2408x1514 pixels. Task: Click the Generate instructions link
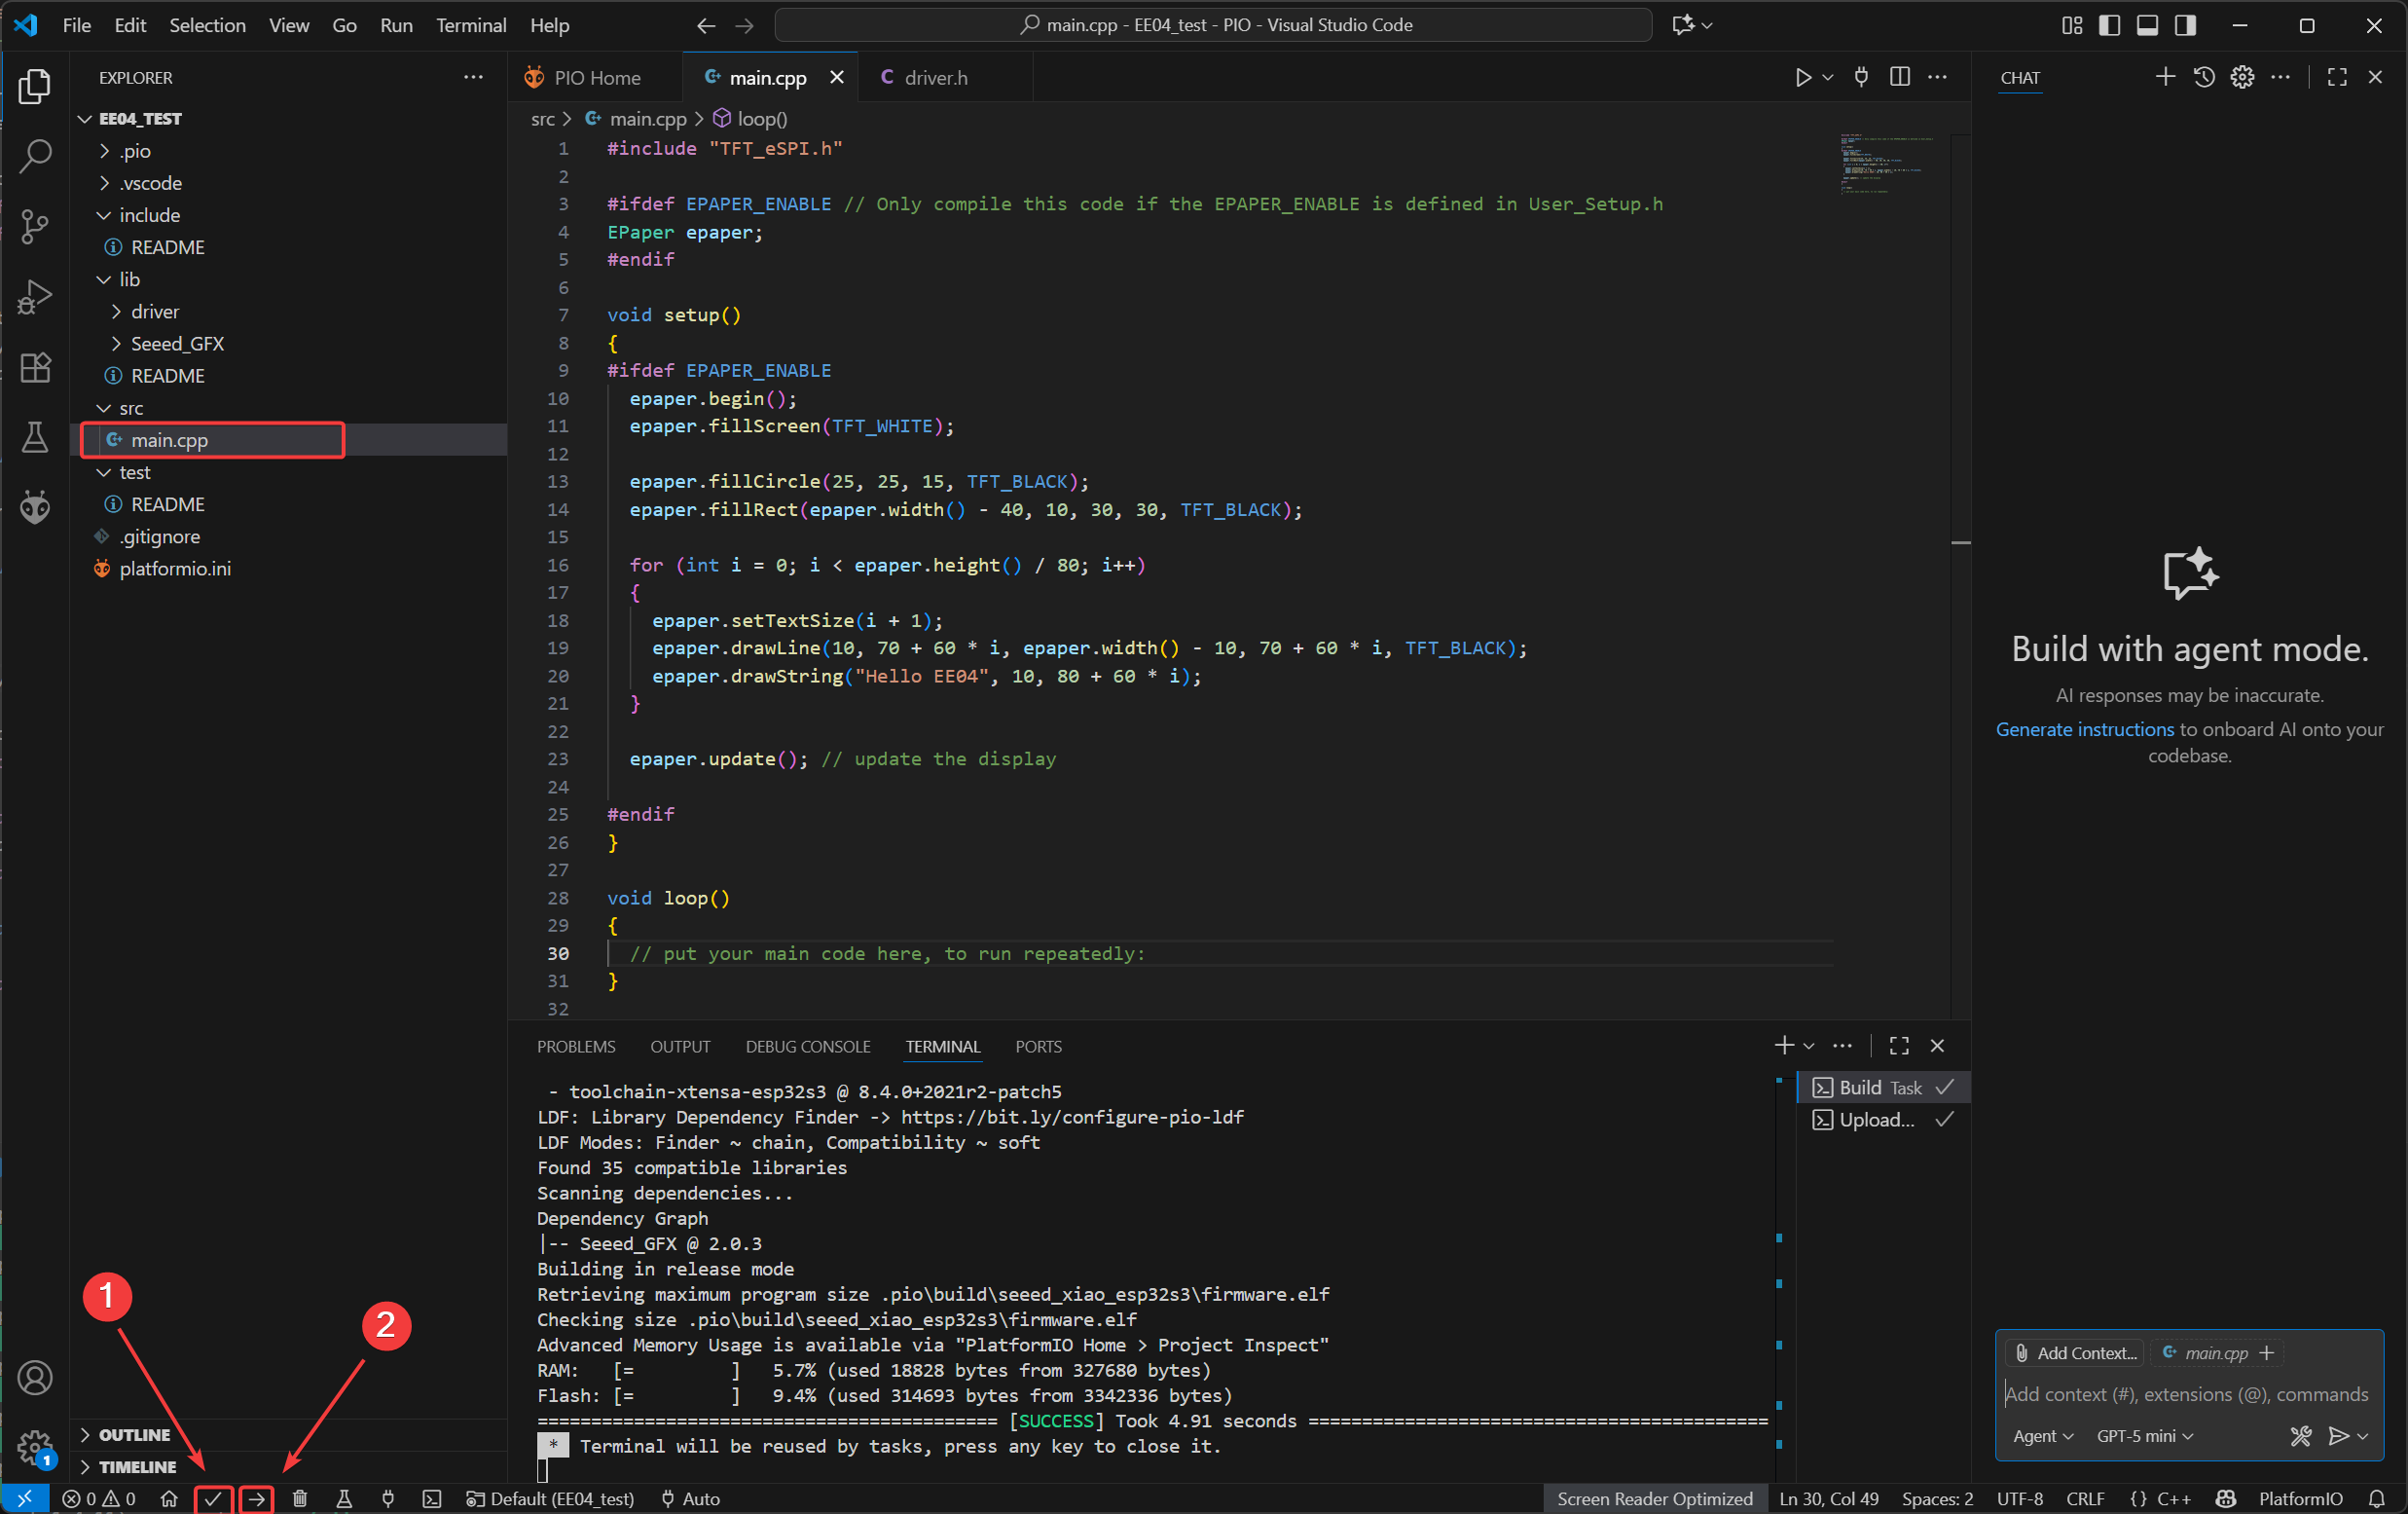pyautogui.click(x=2084, y=729)
